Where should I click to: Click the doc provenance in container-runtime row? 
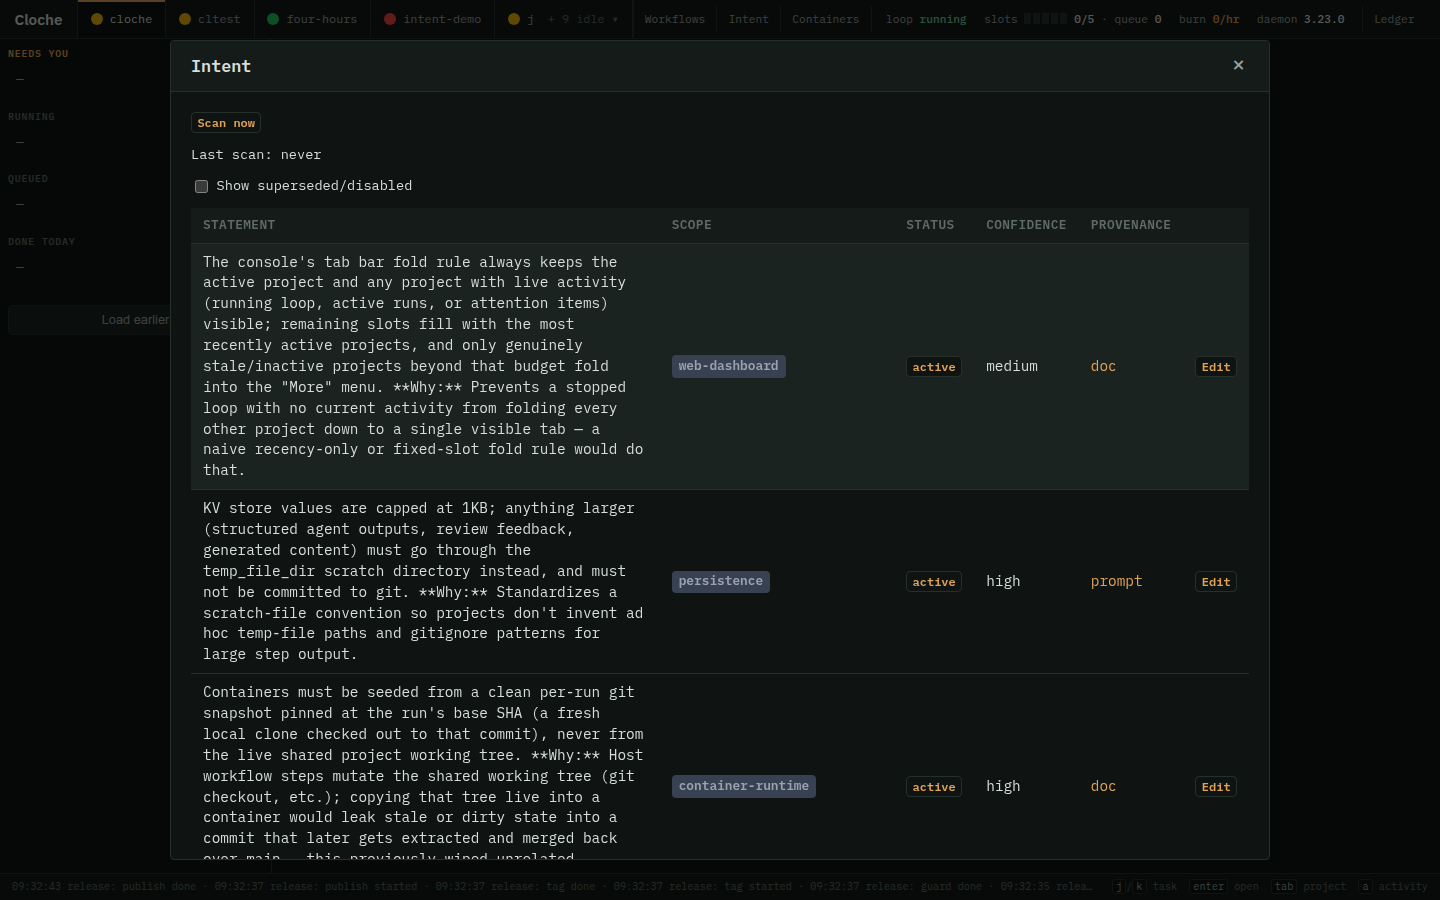click(1103, 786)
